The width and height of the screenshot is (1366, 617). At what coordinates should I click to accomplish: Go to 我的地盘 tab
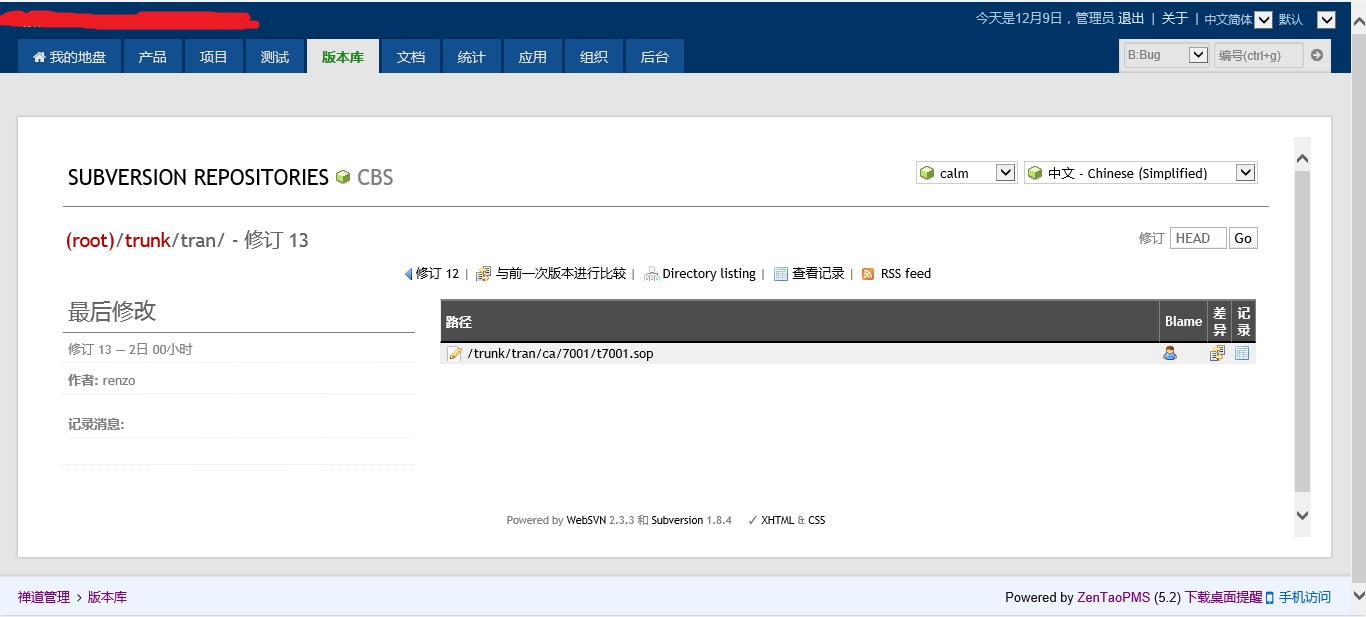69,57
